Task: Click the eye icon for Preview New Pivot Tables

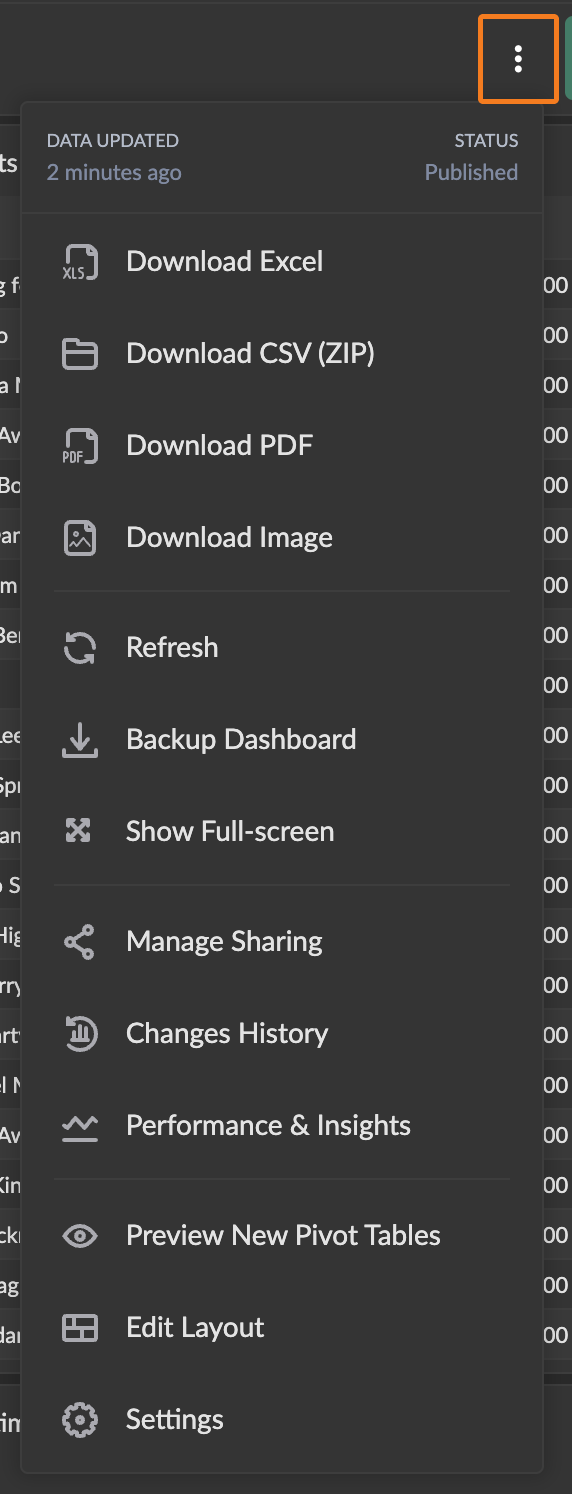Action: click(80, 1236)
